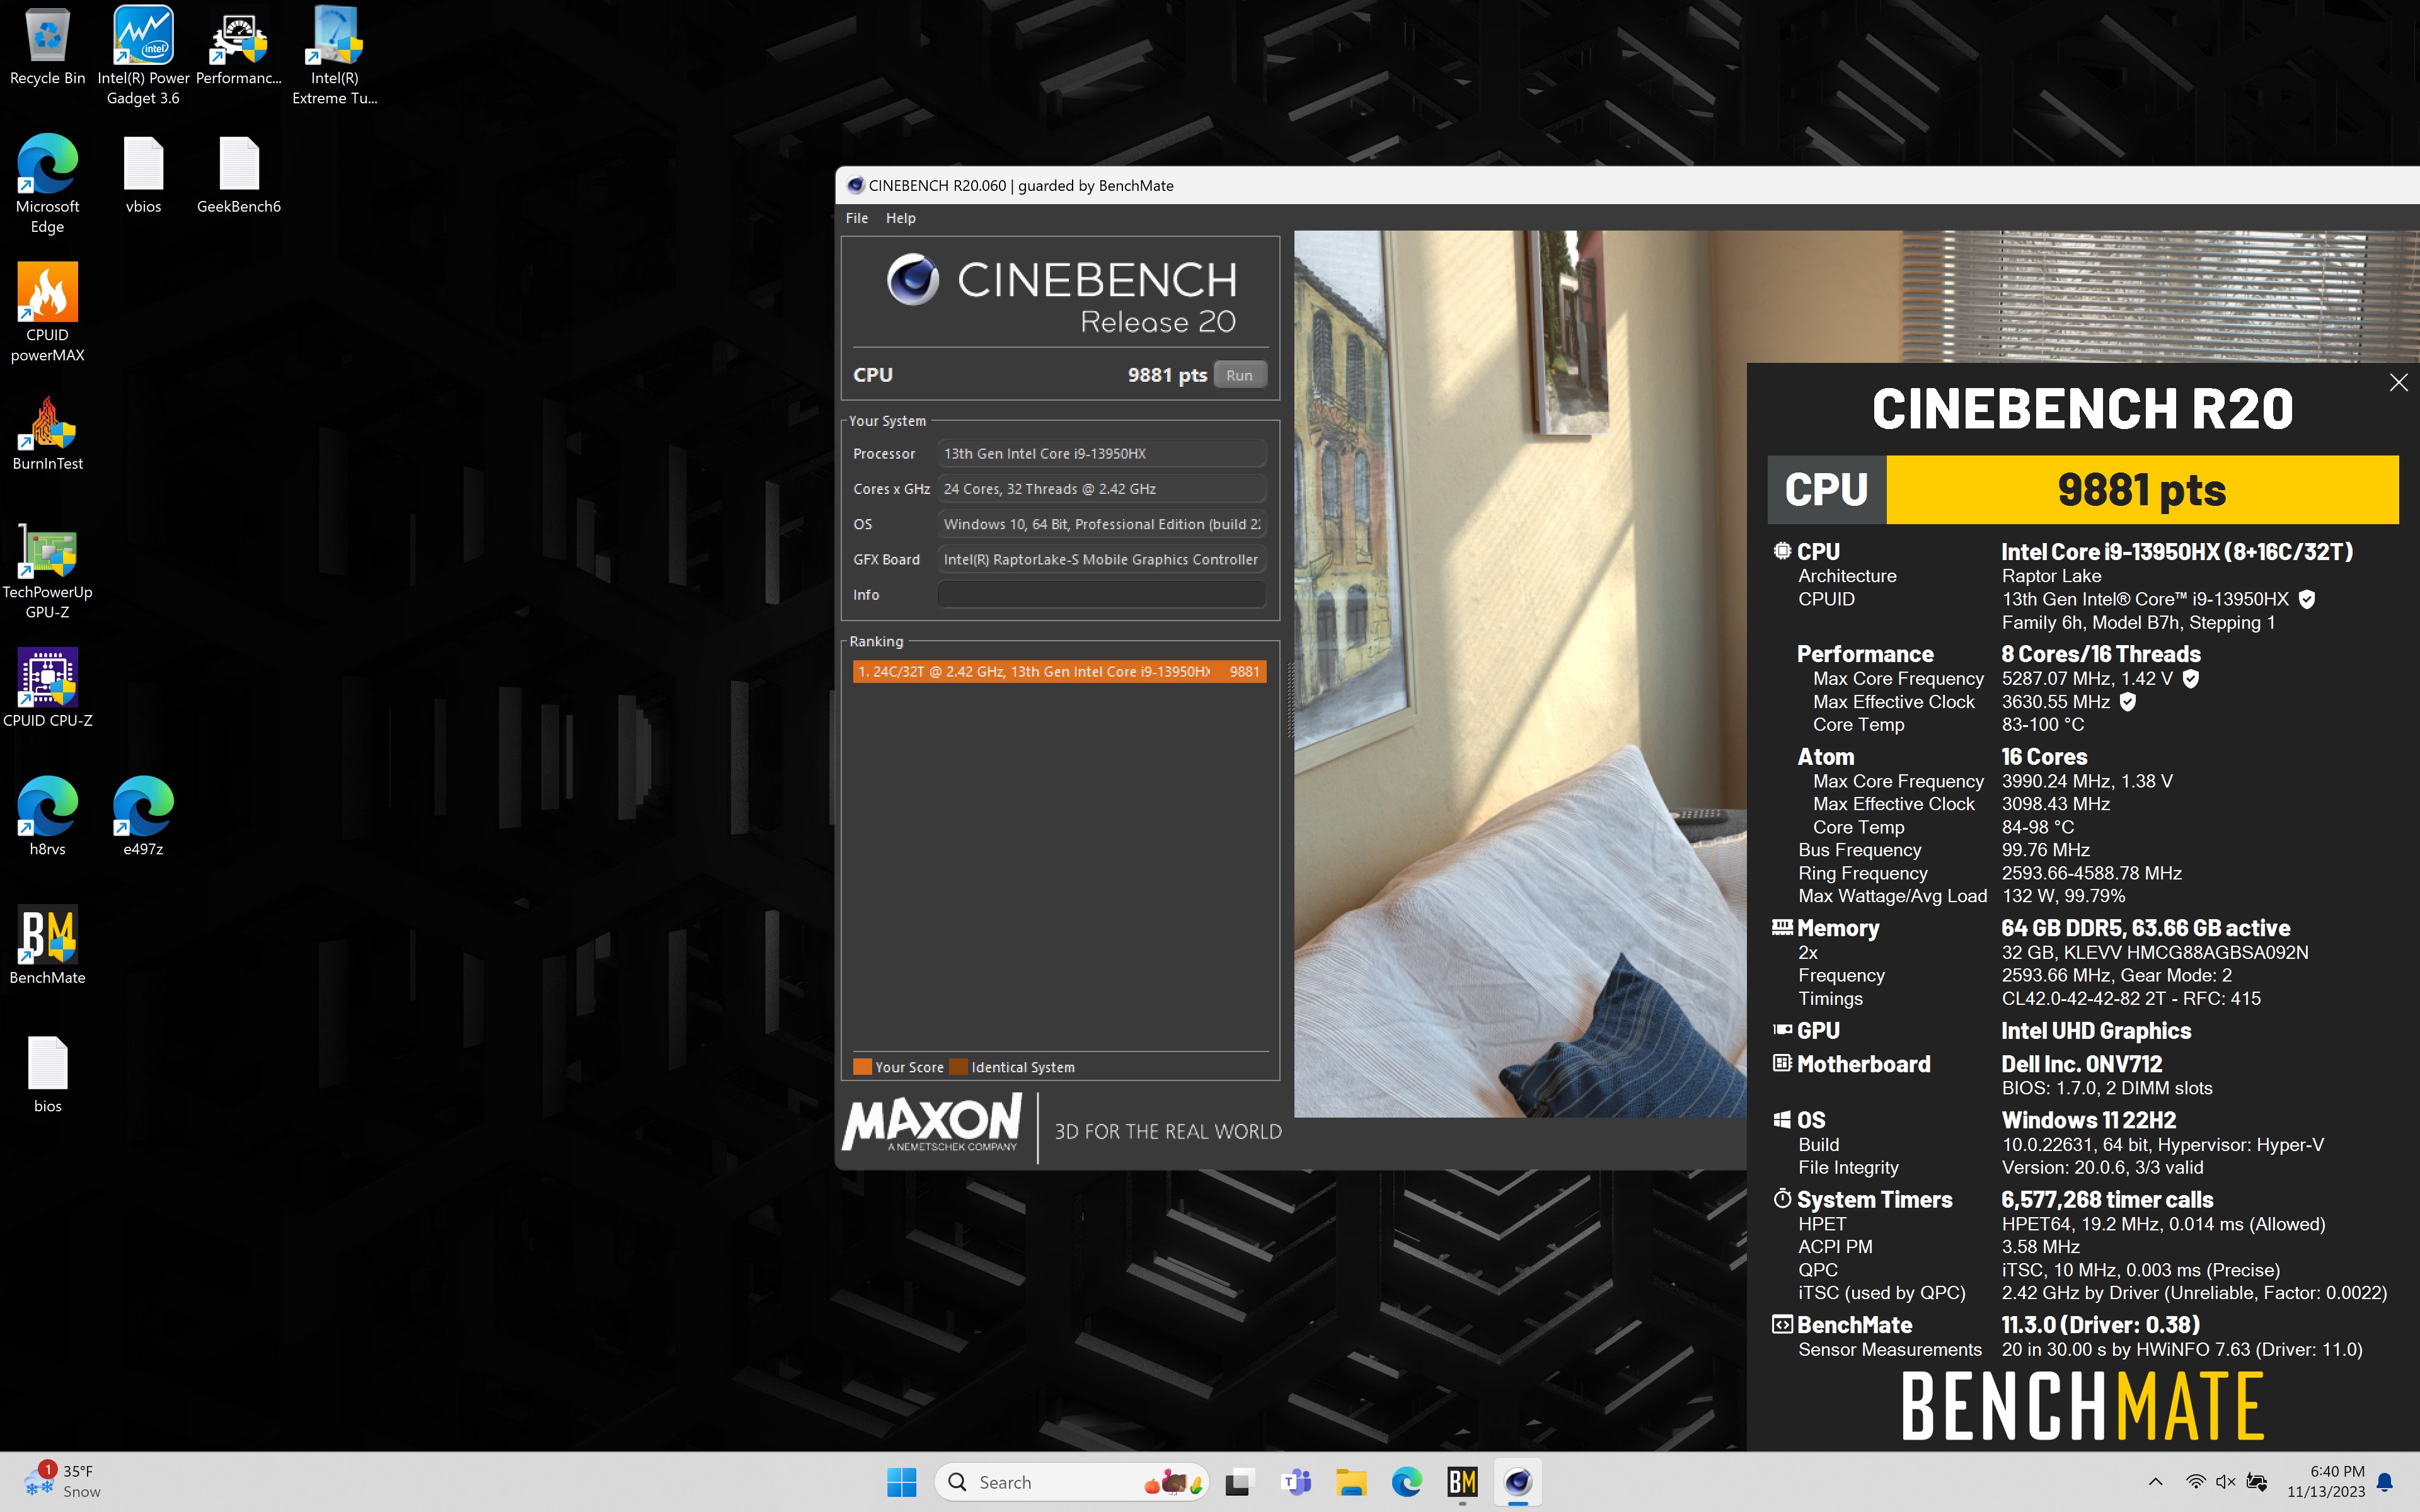Click the Cinebench window title bar
The height and width of the screenshot is (1512, 2420).
coord(1627,185)
